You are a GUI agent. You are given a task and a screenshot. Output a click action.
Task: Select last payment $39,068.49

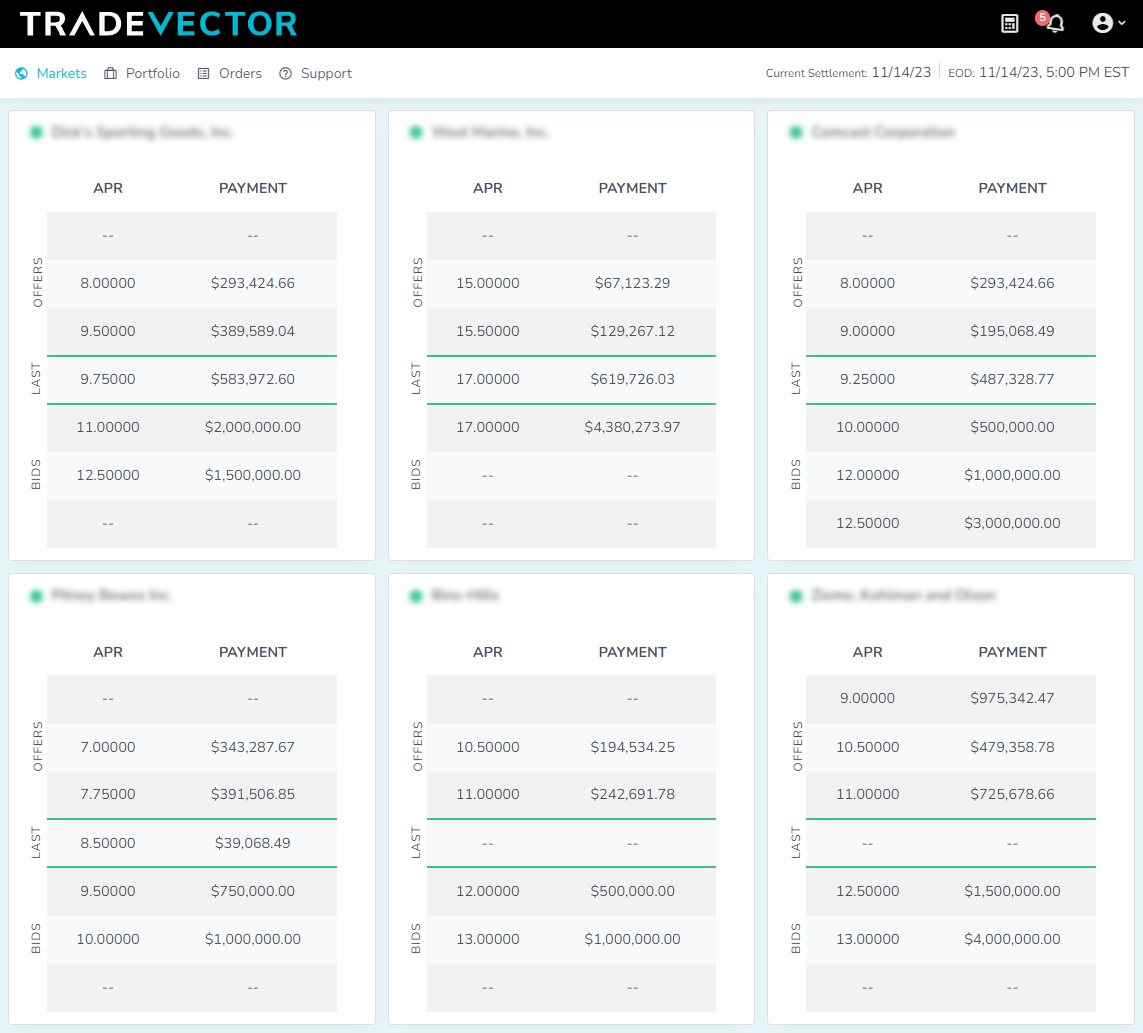(252, 843)
